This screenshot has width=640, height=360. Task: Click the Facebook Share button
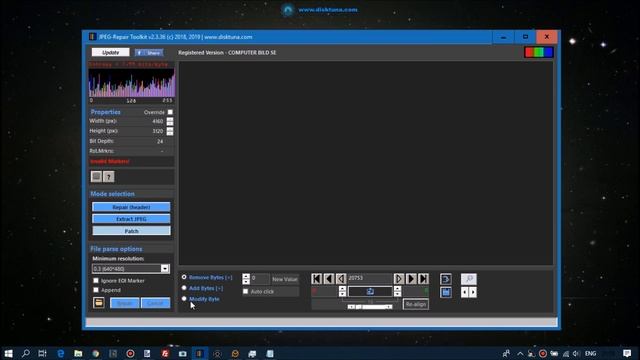click(149, 53)
